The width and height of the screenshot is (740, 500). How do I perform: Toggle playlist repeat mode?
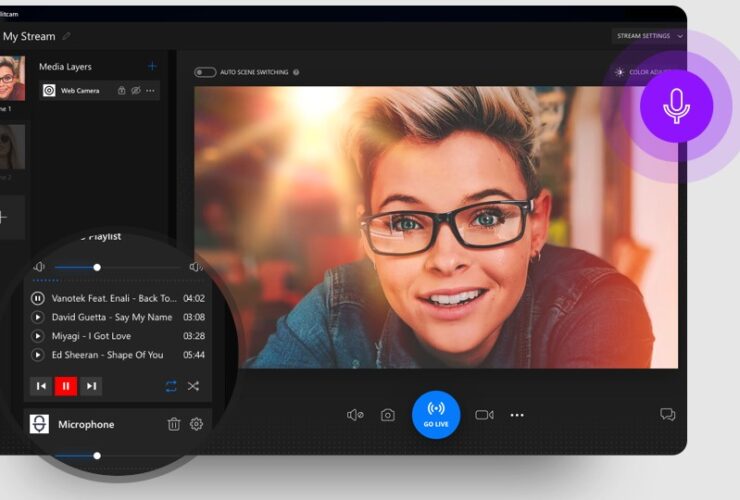pos(171,386)
